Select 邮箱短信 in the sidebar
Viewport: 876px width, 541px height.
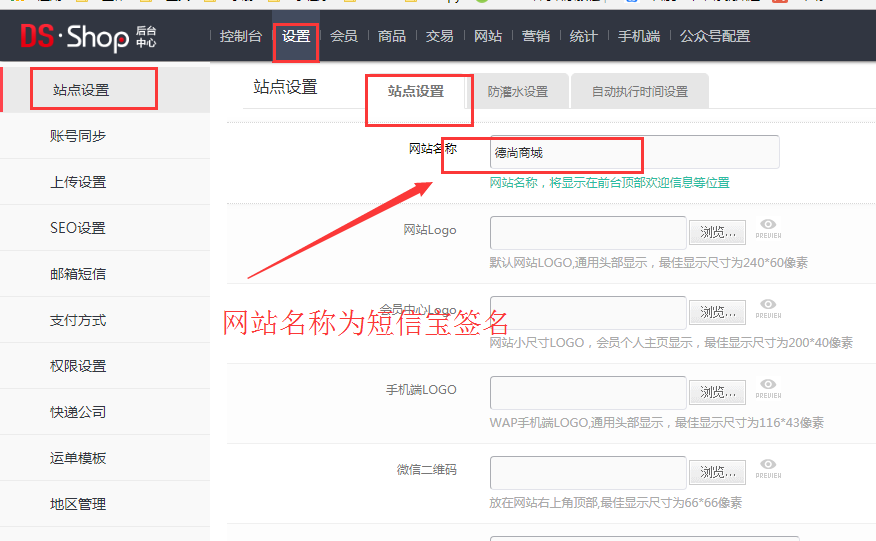(x=78, y=274)
